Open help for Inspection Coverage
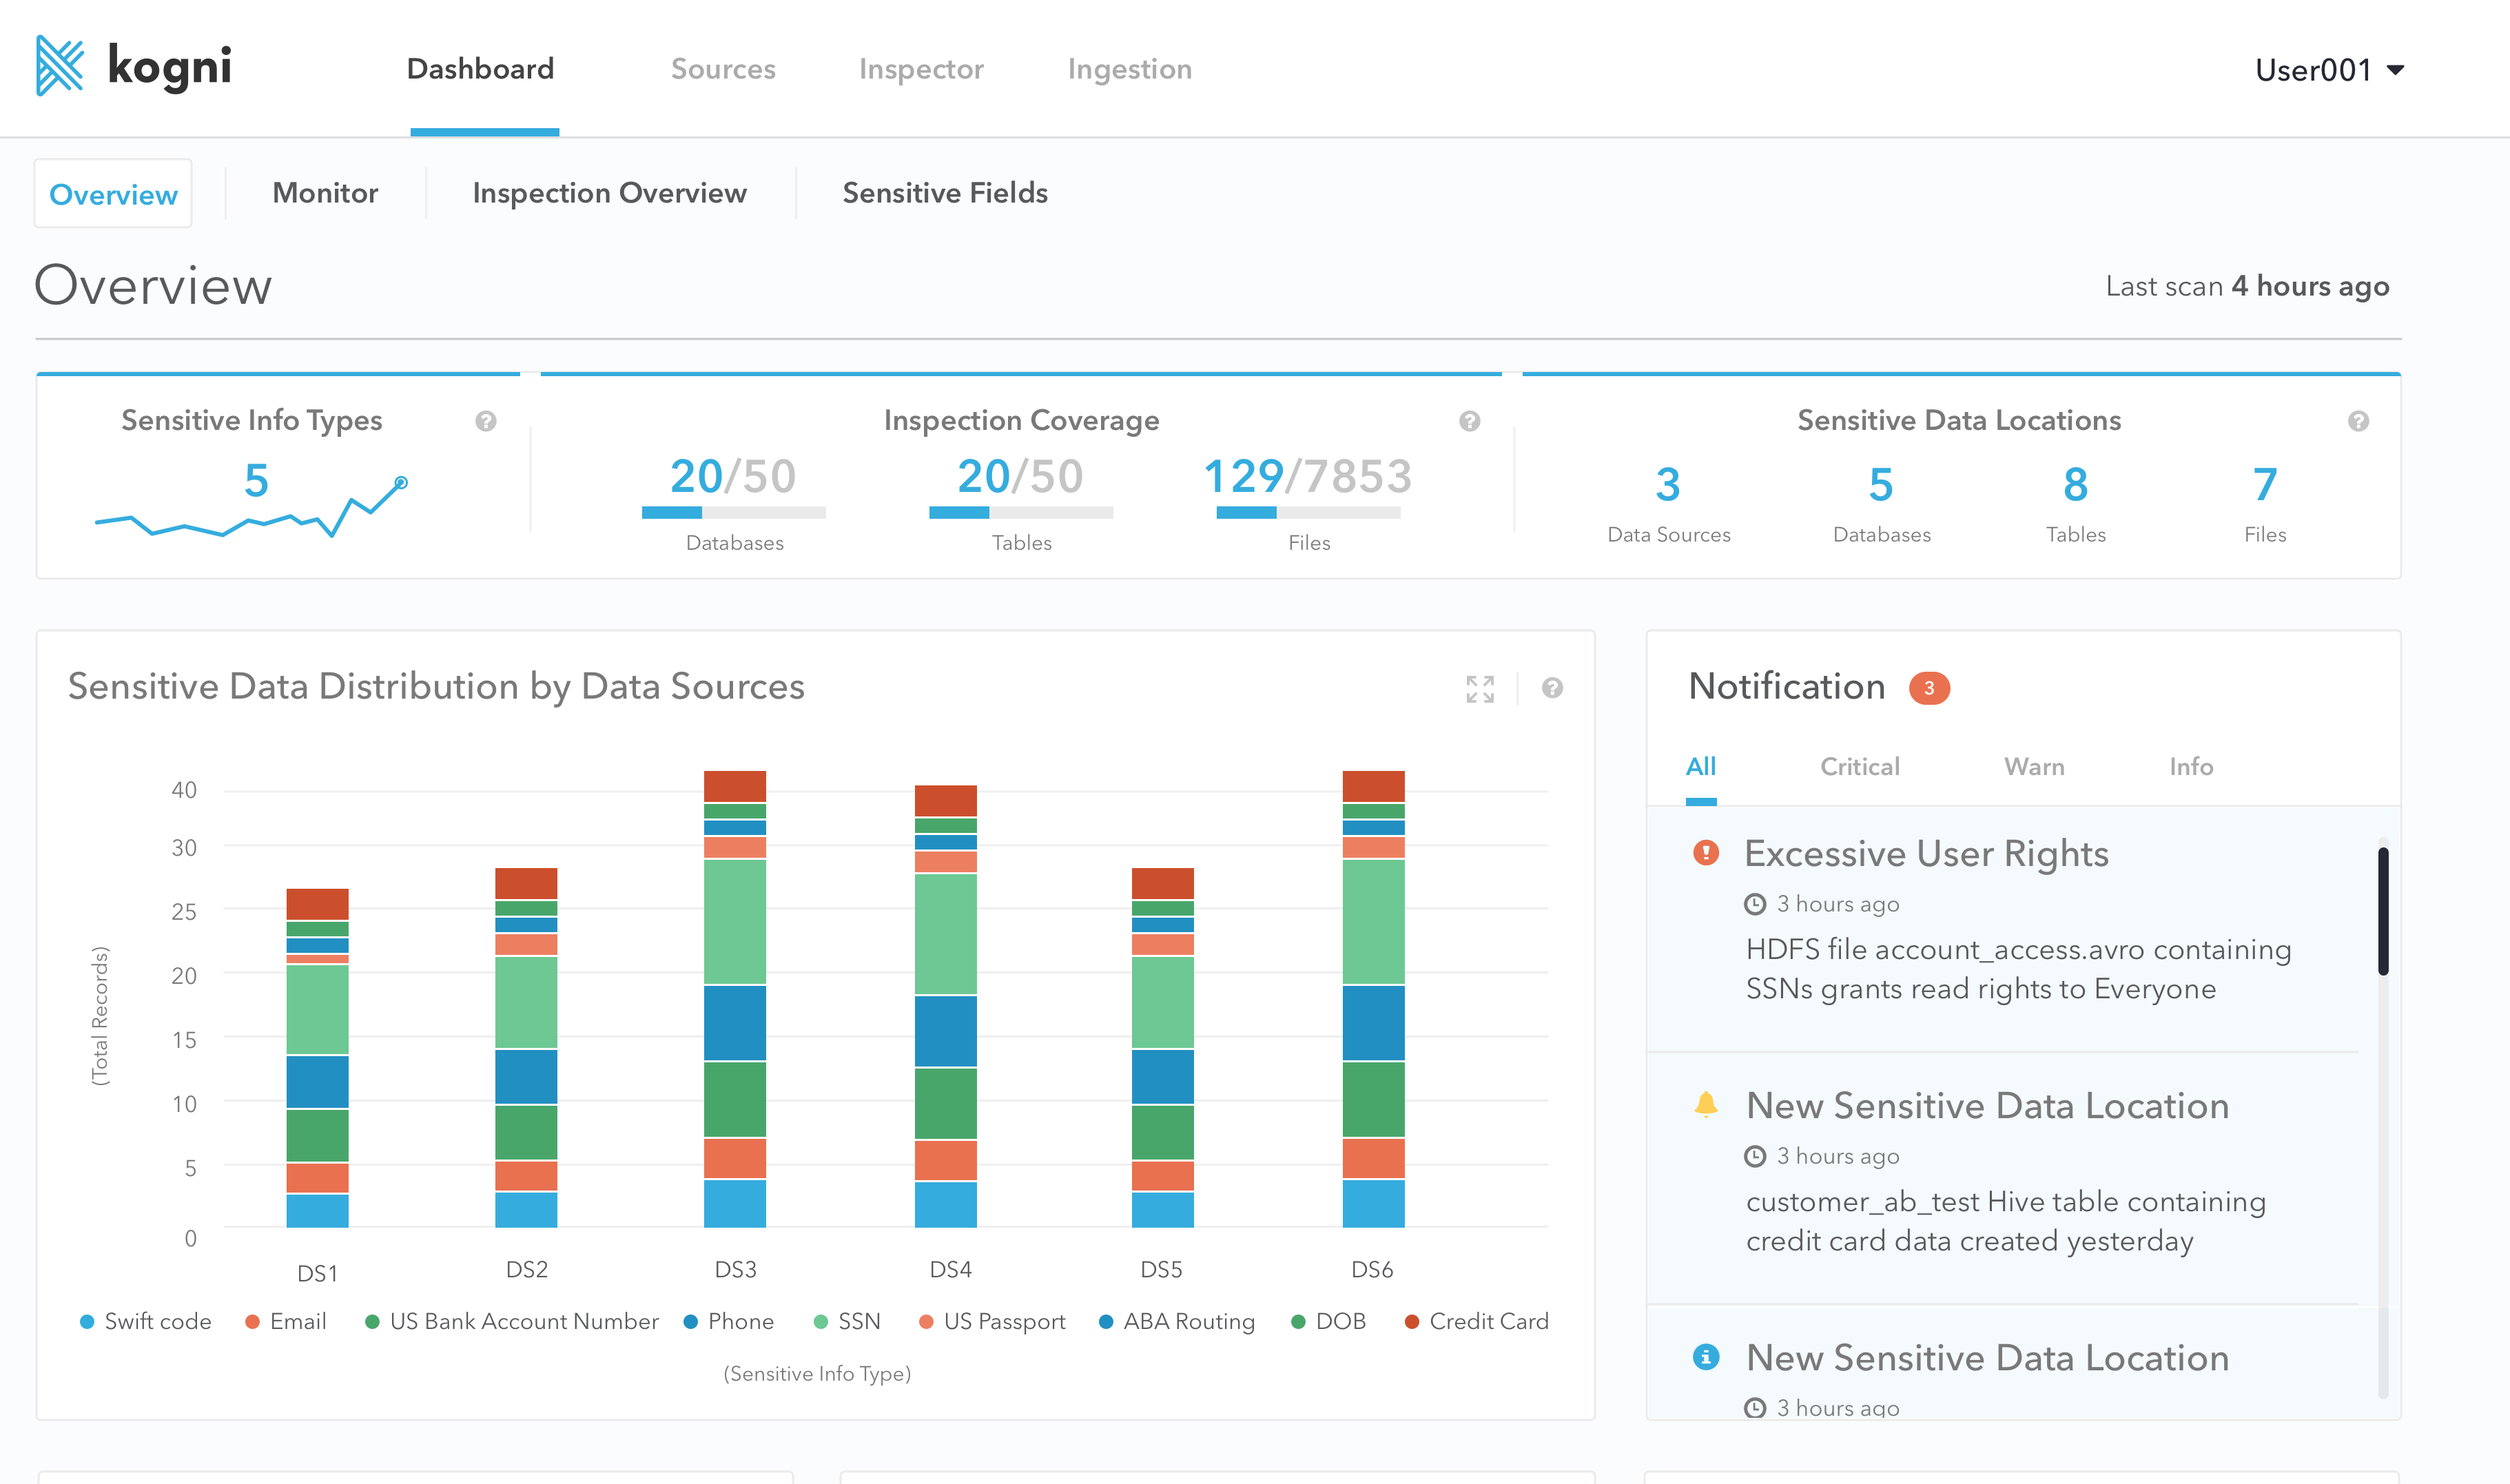 pos(1469,421)
